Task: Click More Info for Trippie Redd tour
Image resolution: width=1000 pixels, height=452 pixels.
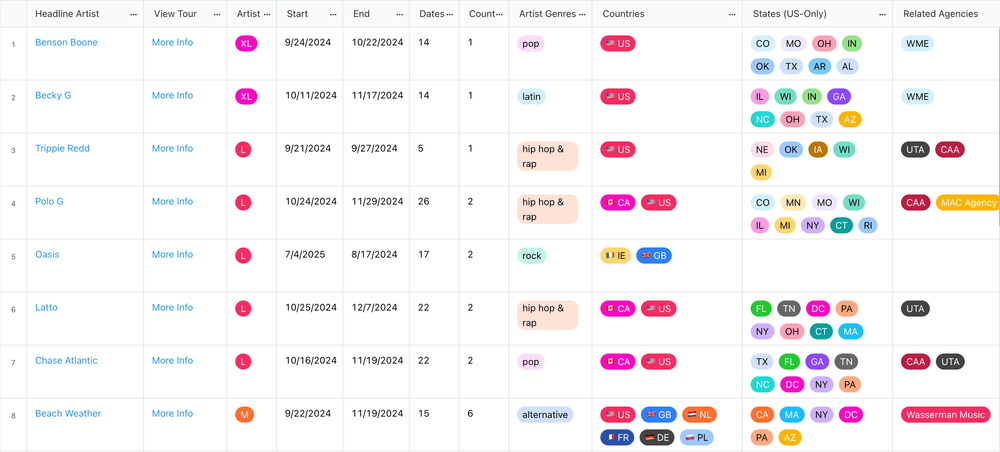Action: tap(172, 148)
